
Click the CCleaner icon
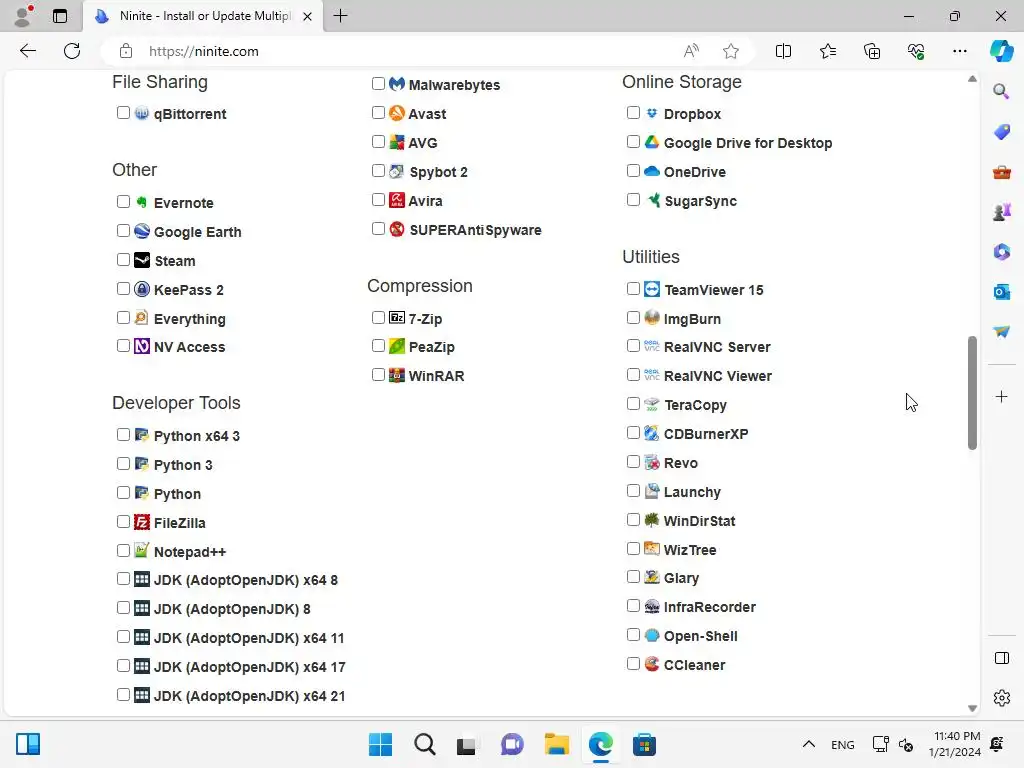652,664
